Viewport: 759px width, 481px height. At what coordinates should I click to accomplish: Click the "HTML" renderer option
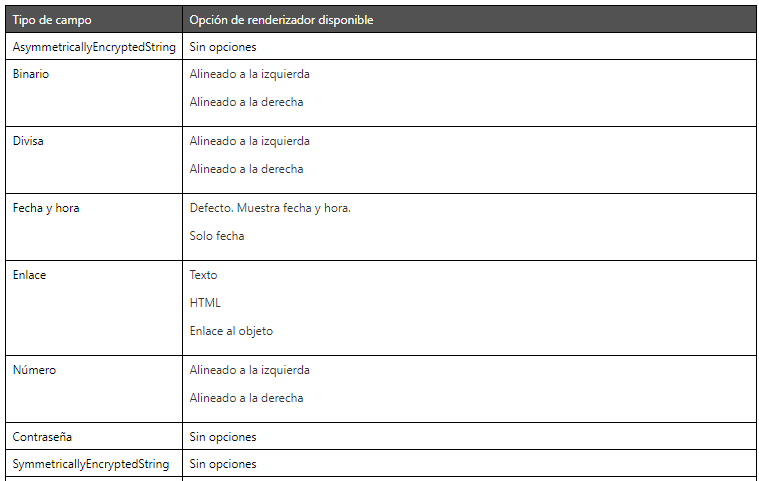(205, 303)
